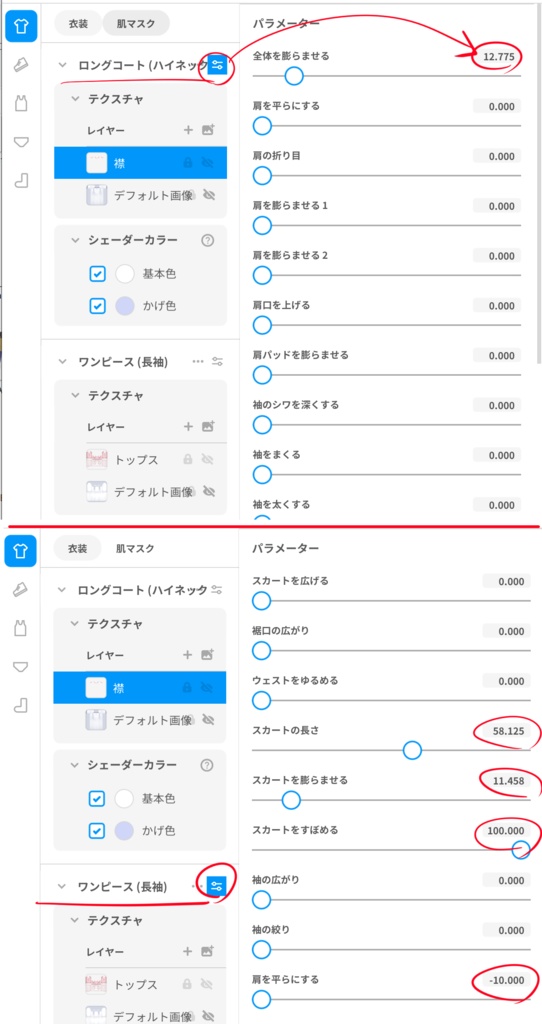The height and width of the screenshot is (1024, 542).
Task: Switch to the 肌マスク tab in lower capture
Action: click(135, 549)
